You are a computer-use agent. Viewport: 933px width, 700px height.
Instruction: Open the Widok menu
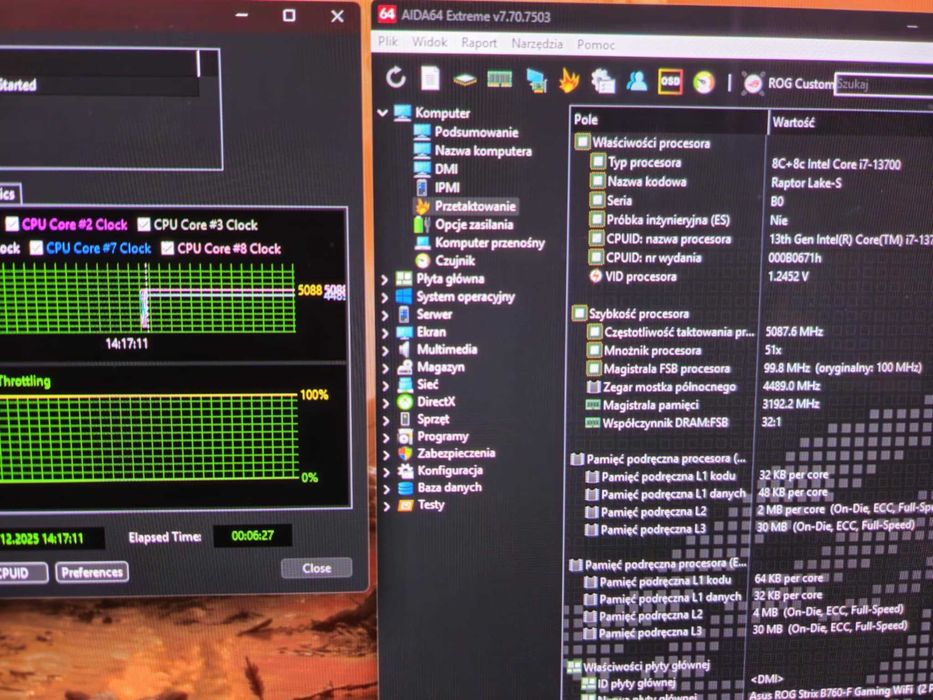tap(430, 42)
